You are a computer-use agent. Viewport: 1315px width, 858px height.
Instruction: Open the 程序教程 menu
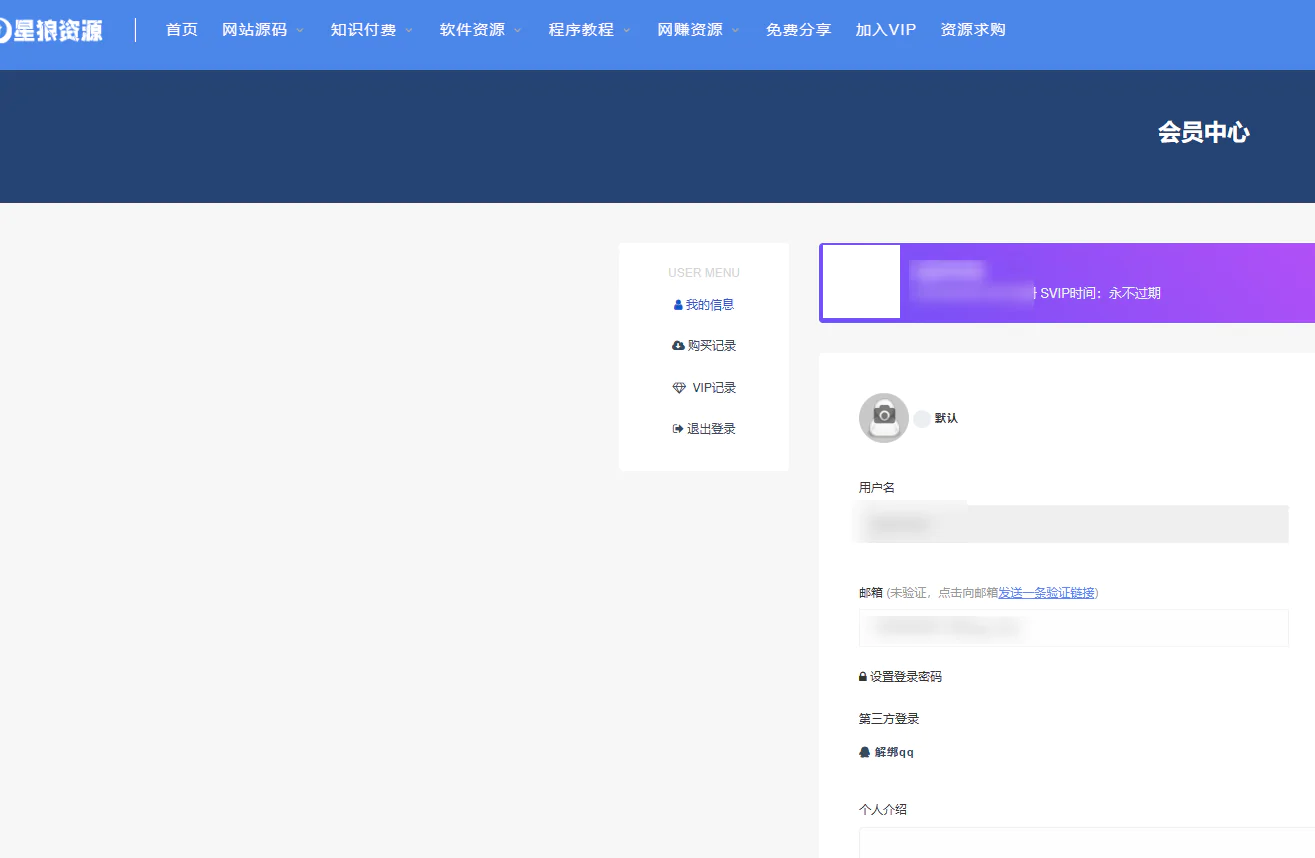[581, 30]
